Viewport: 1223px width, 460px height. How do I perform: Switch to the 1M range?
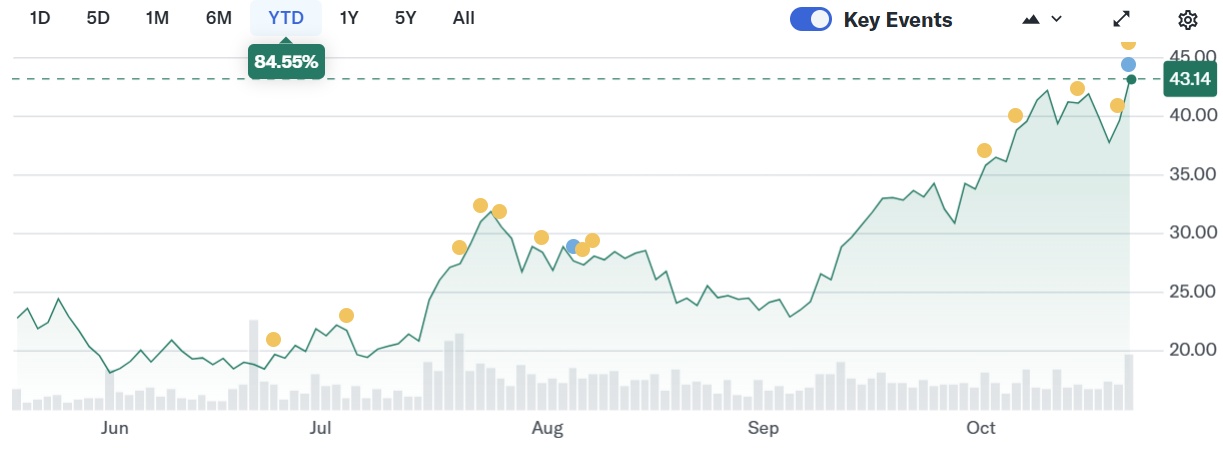pos(157,17)
